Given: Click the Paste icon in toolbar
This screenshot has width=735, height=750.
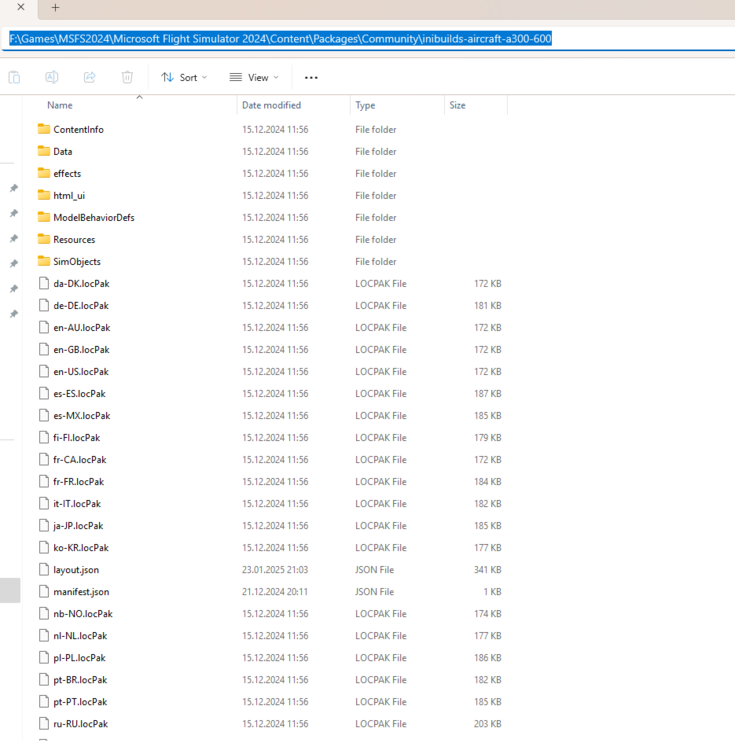Looking at the screenshot, I should pyautogui.click(x=14, y=77).
